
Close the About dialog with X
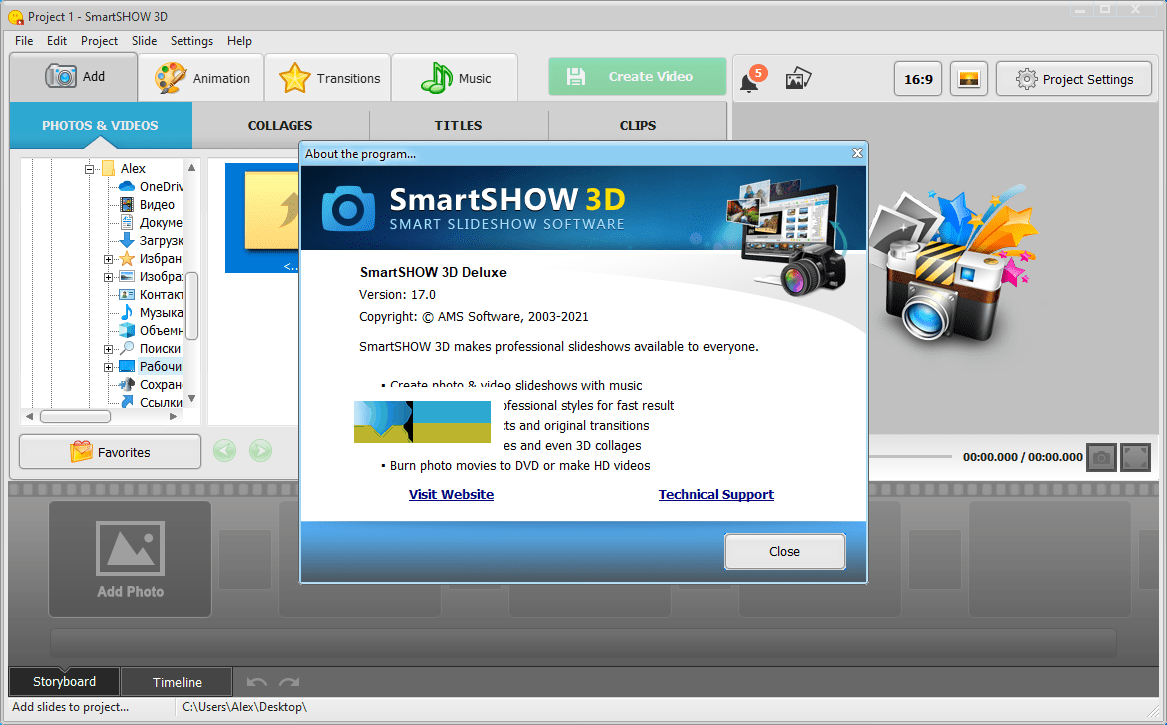(x=857, y=153)
